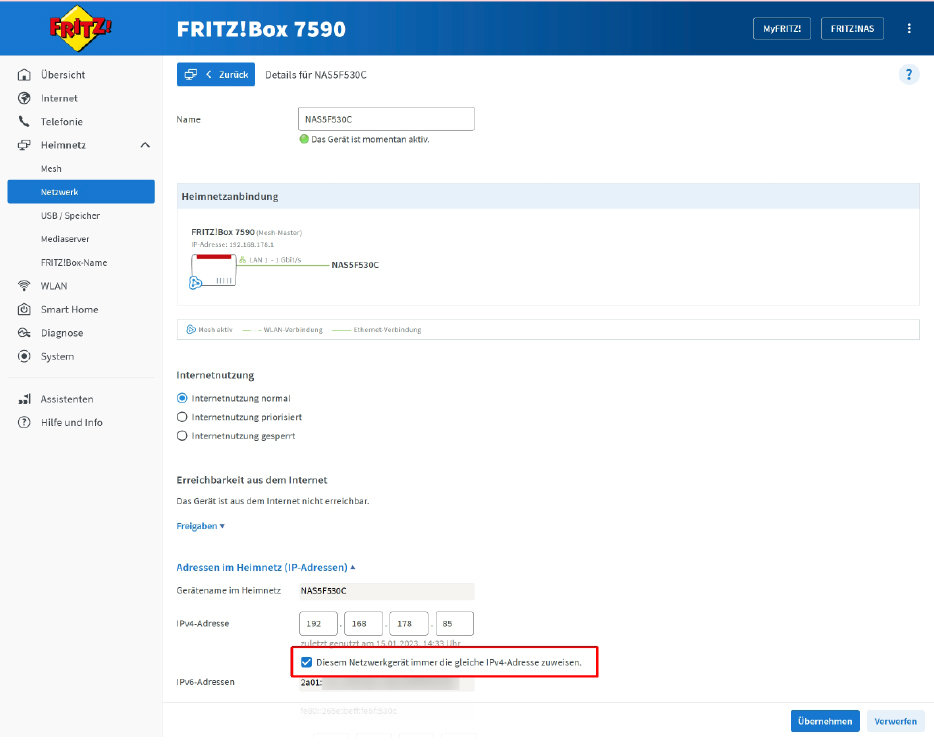Click Verwerfen to discard changes

point(895,722)
